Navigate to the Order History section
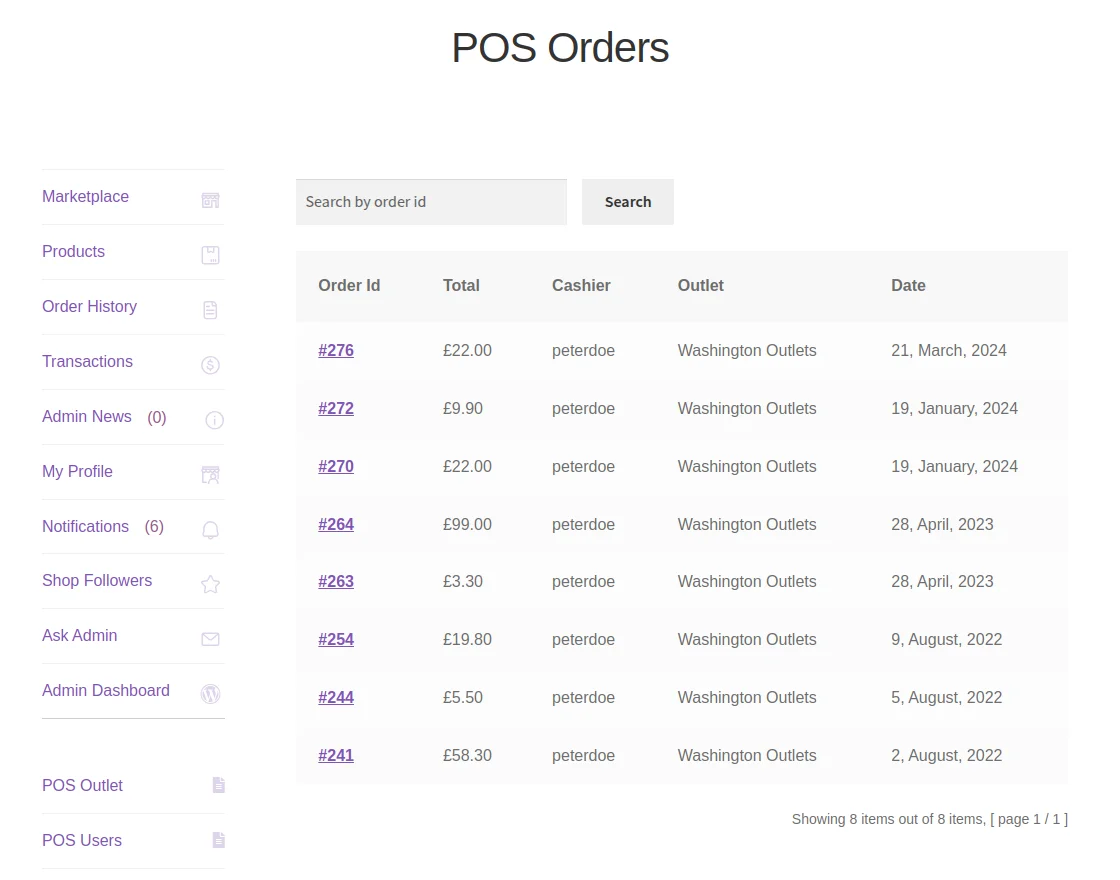This screenshot has height=880, width=1120. tap(89, 307)
